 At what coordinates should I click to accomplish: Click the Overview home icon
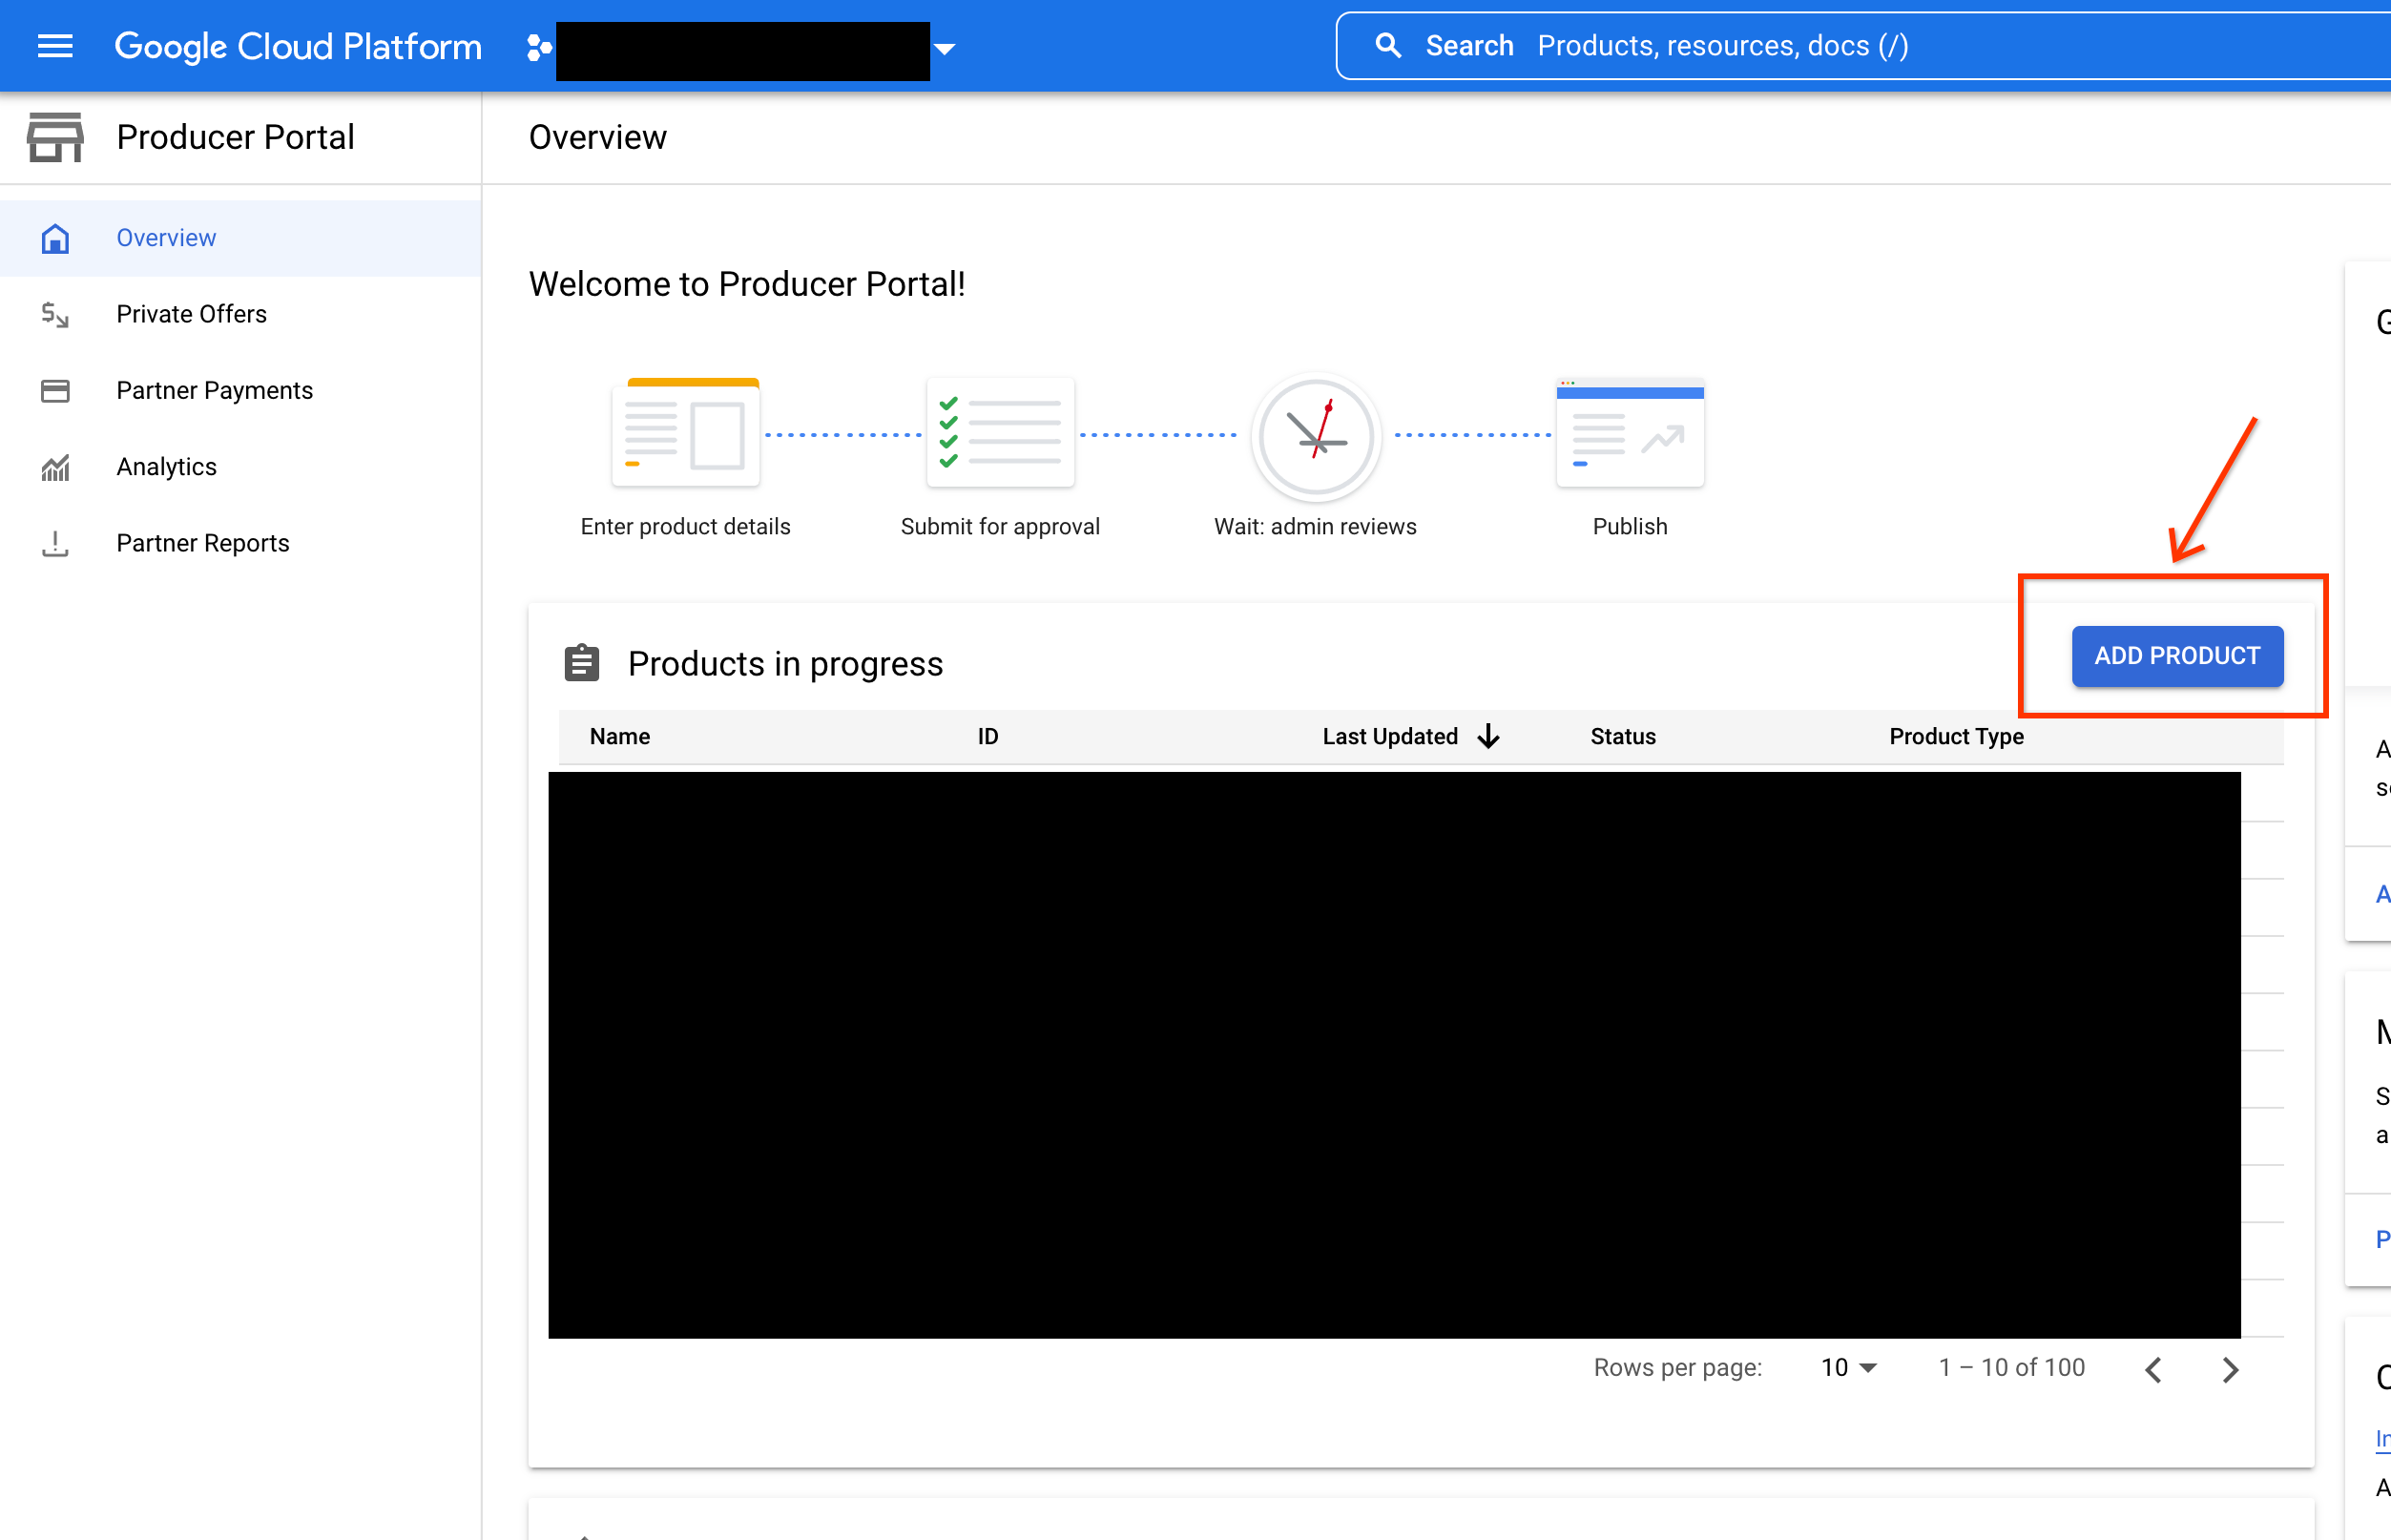pos(55,238)
